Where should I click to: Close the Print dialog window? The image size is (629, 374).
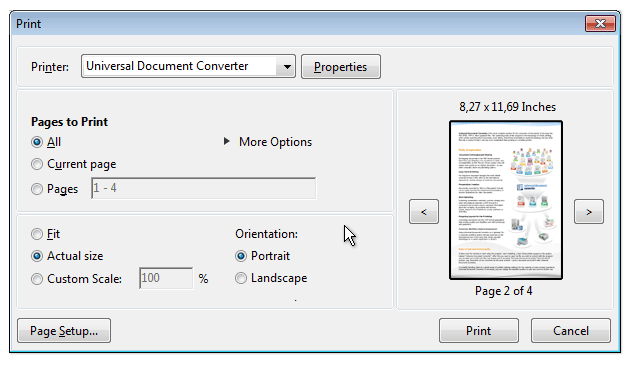[x=600, y=24]
